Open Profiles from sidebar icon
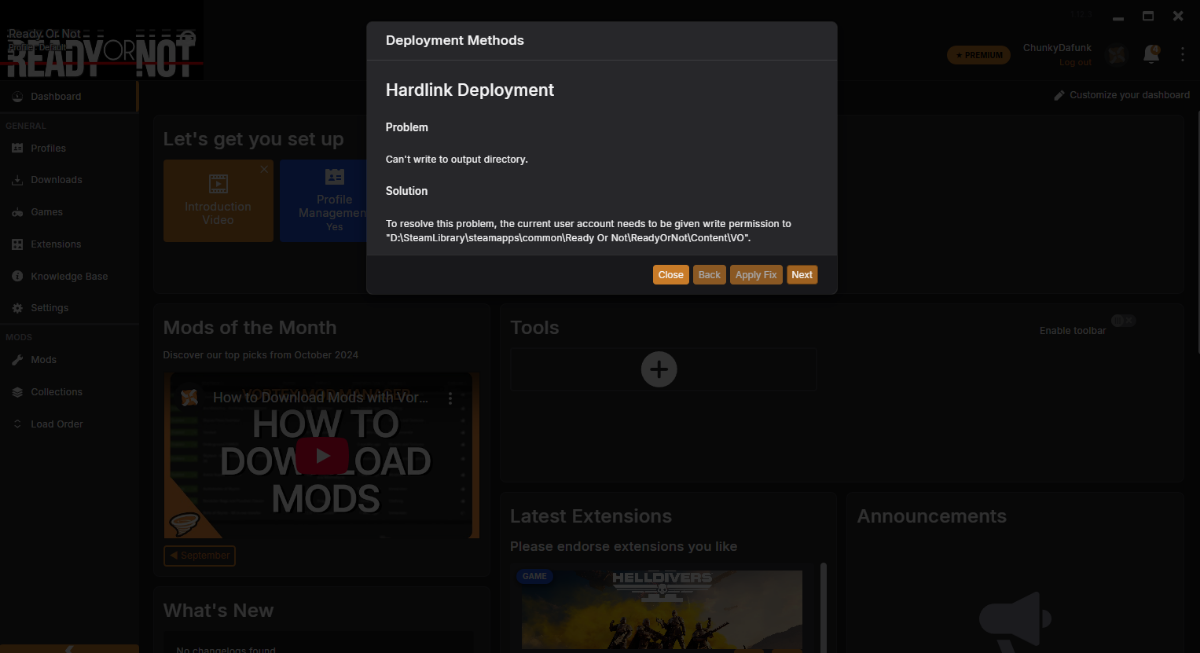The image size is (1200, 653). pos(18,148)
